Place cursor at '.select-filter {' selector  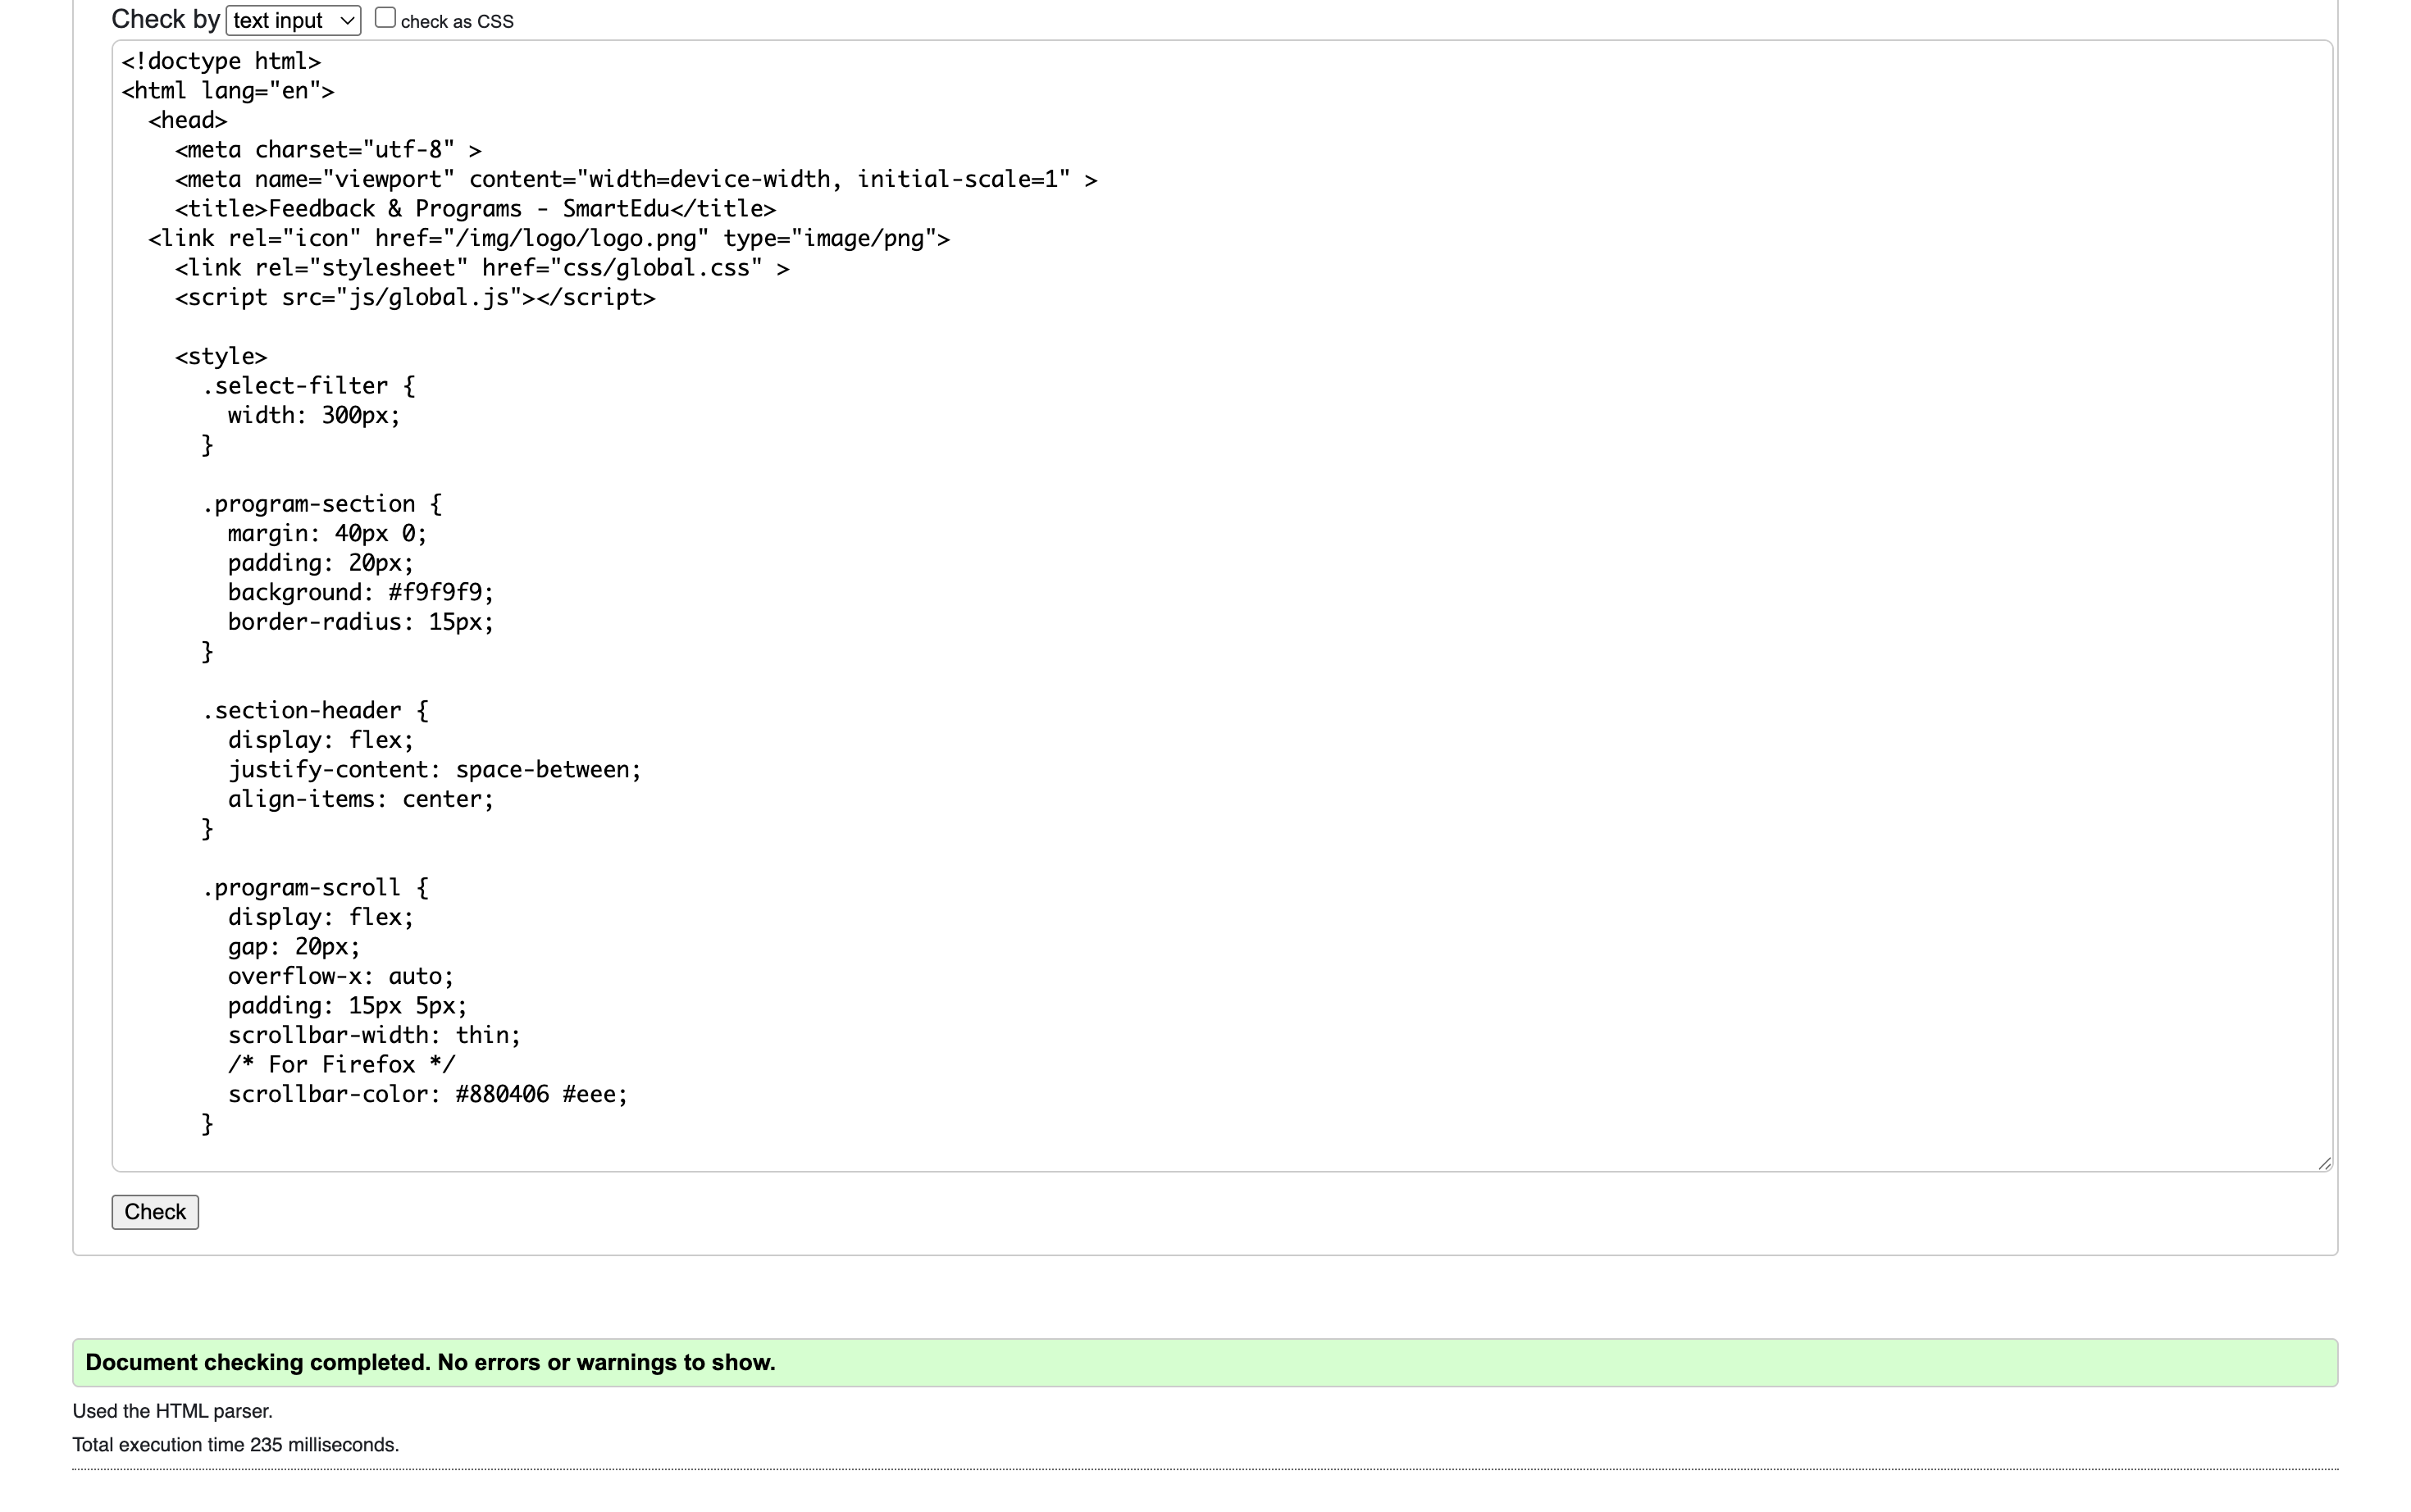coord(308,386)
